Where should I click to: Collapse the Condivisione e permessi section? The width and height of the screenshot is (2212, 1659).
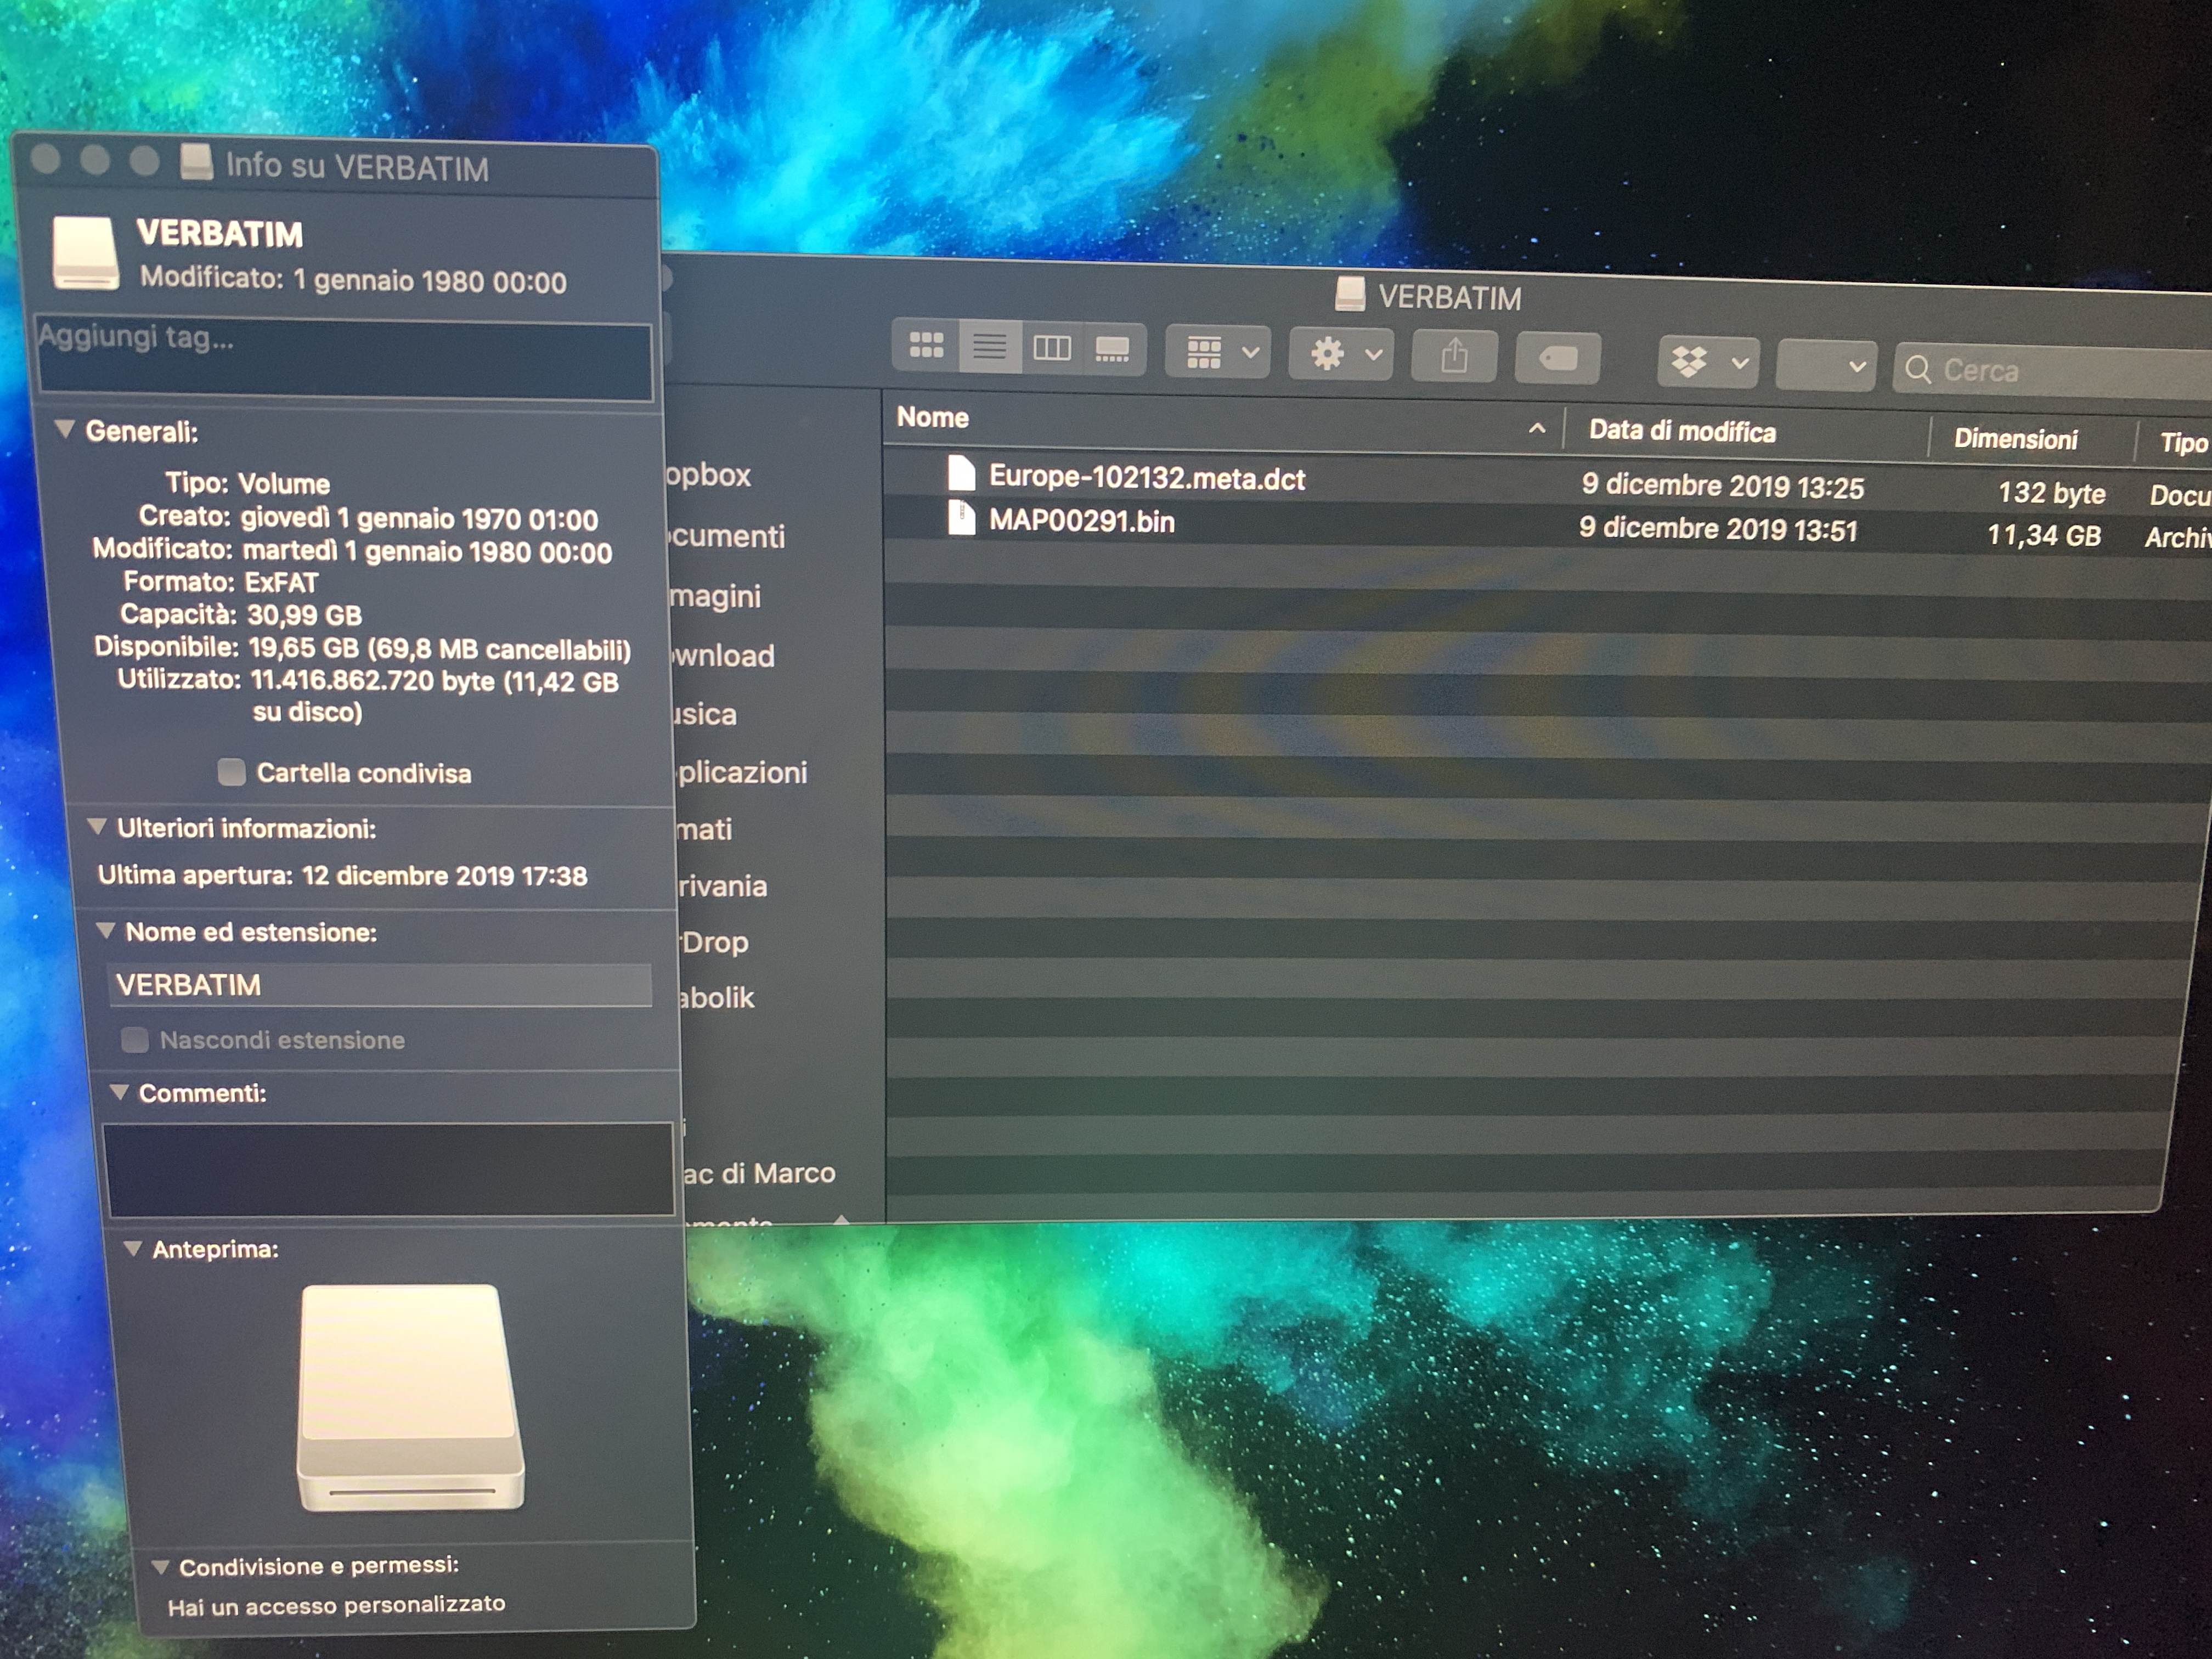160,1566
